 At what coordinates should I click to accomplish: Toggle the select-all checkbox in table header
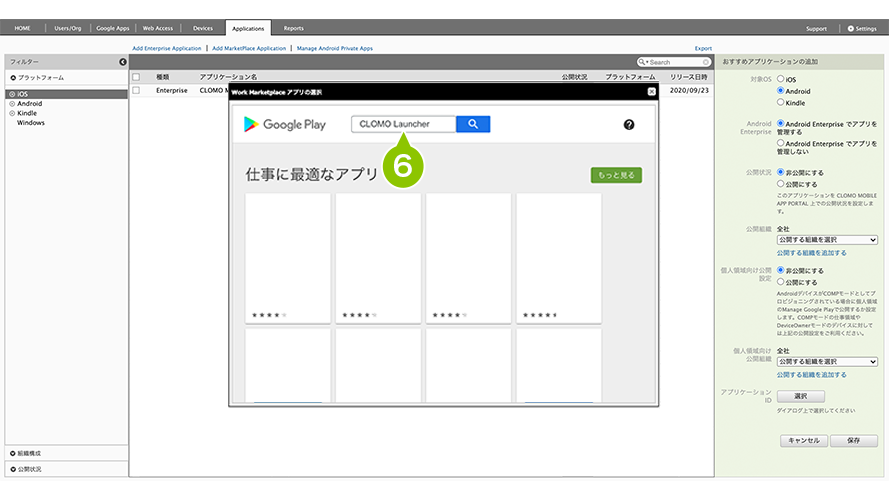click(136, 77)
